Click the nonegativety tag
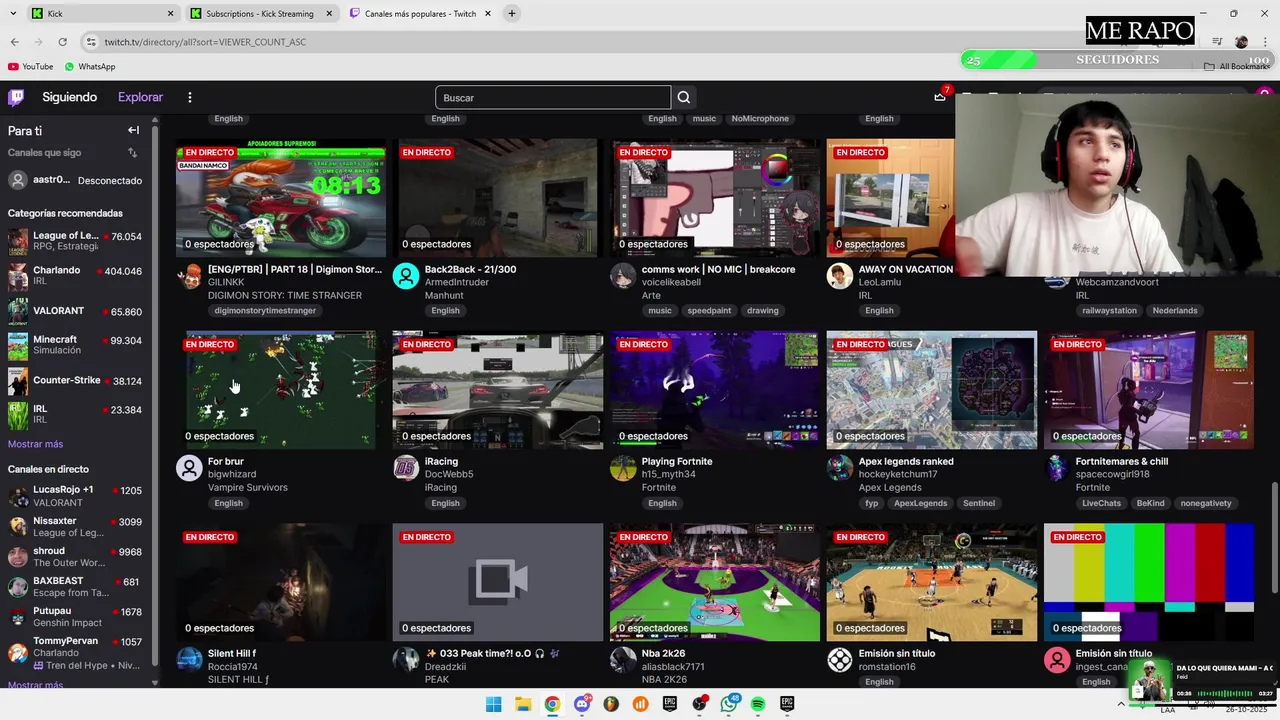Screen dimensions: 1280x720 pos(1206,503)
